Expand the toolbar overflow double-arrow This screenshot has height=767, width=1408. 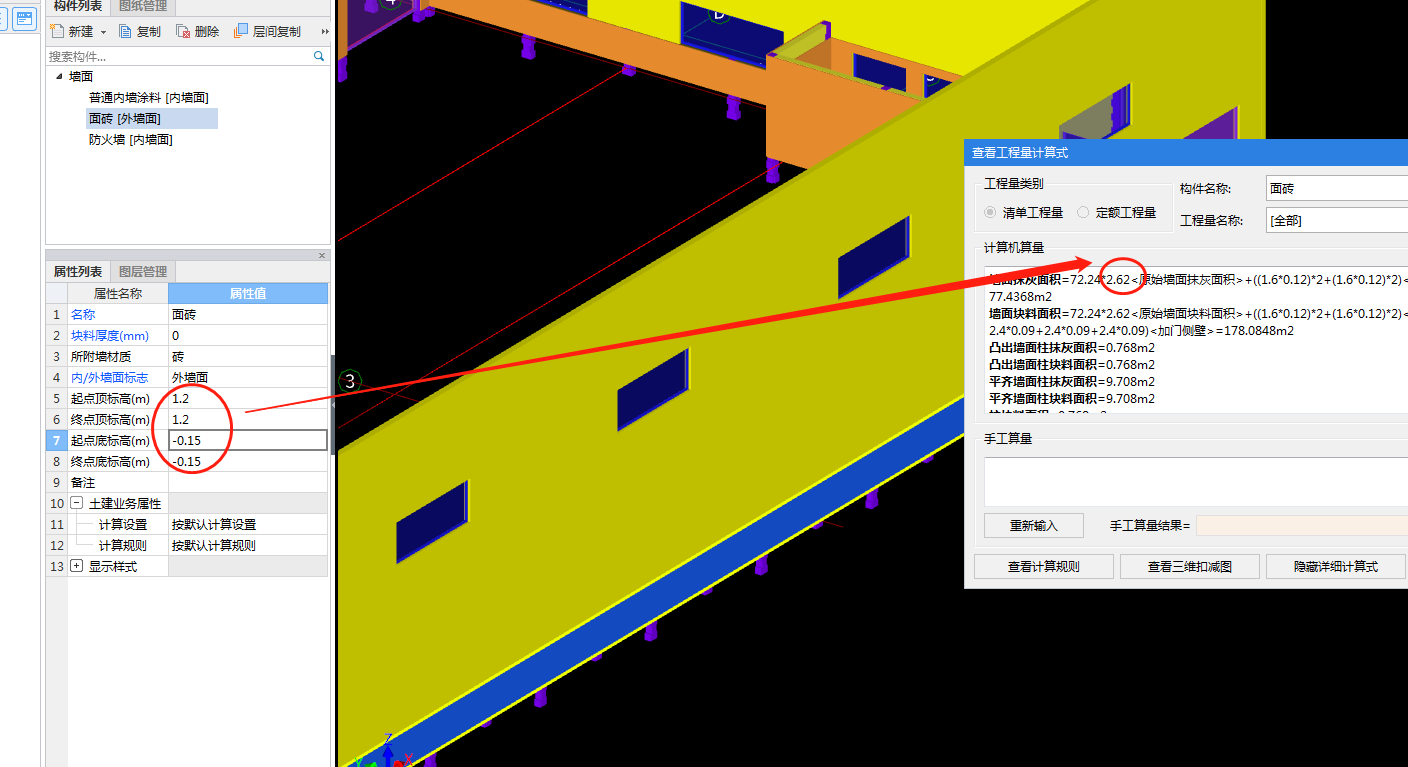click(x=324, y=32)
